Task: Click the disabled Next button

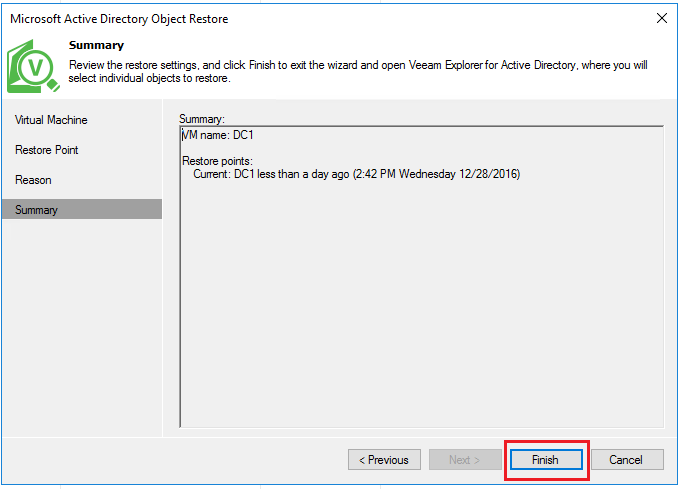Action: (465, 460)
